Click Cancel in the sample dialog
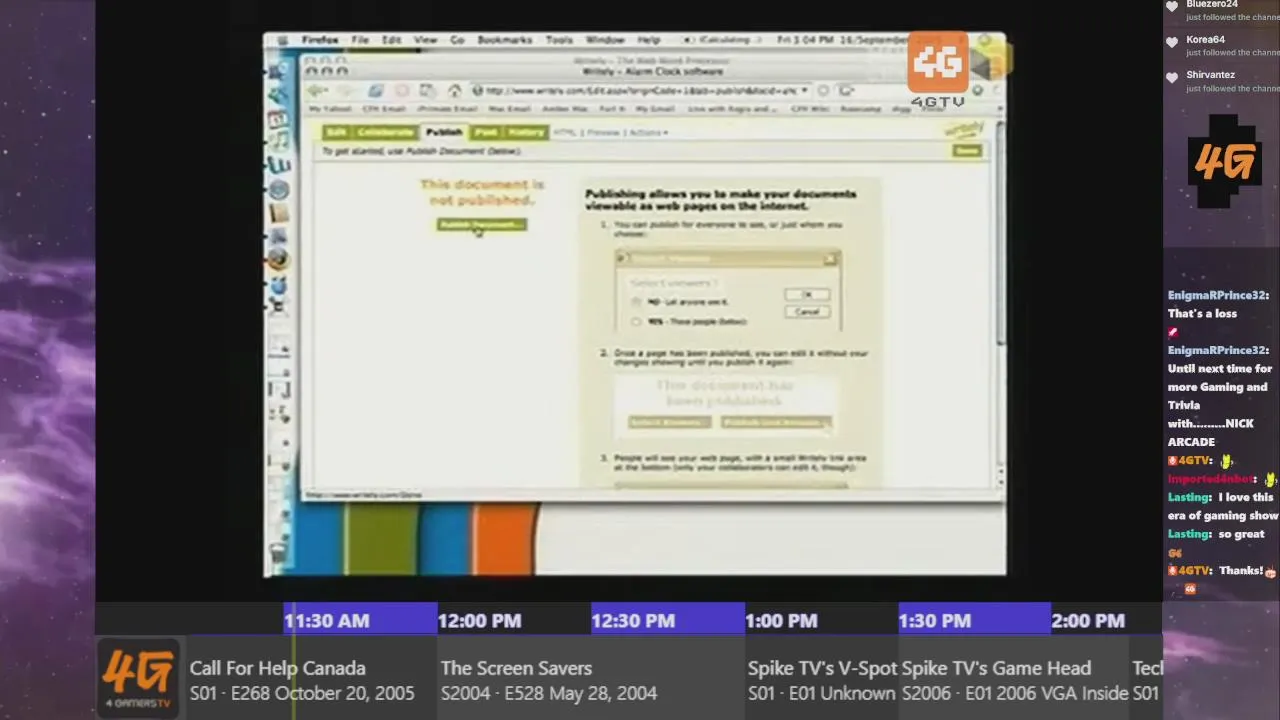The height and width of the screenshot is (720, 1280). (807, 312)
